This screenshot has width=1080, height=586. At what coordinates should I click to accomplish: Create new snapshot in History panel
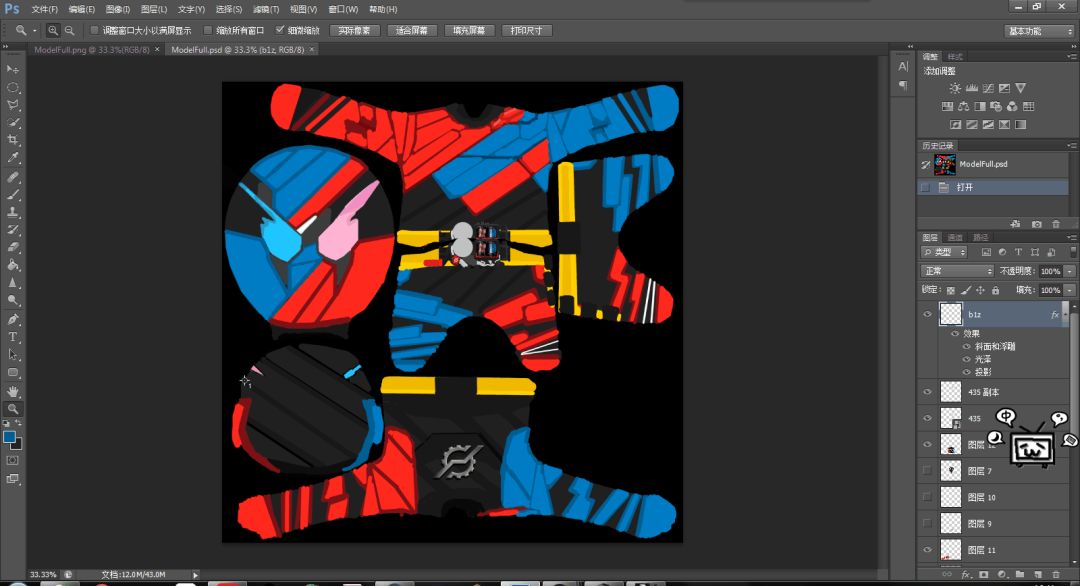pos(1037,224)
